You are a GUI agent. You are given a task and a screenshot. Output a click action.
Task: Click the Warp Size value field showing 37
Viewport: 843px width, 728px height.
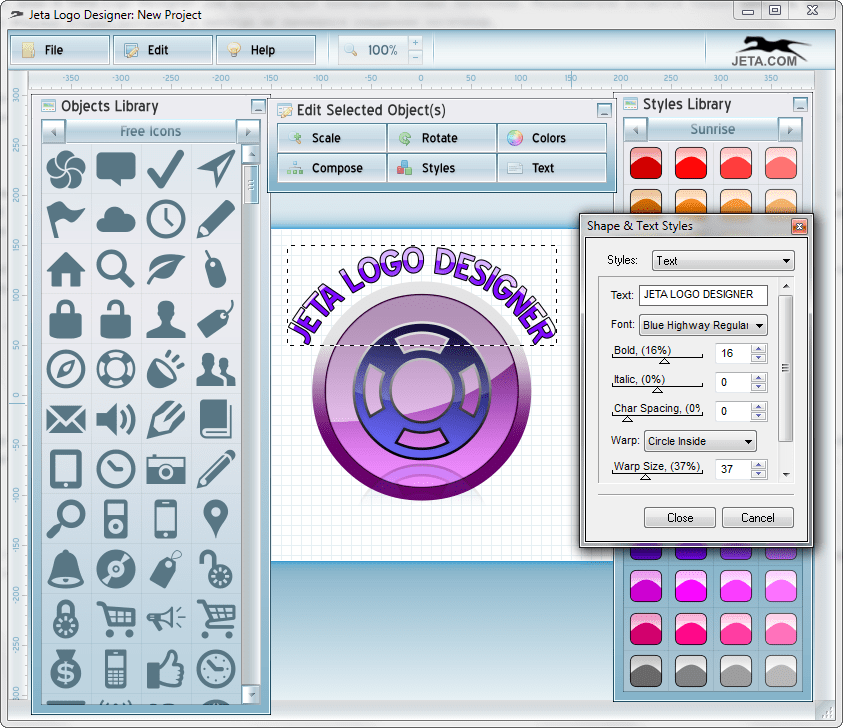tap(733, 469)
